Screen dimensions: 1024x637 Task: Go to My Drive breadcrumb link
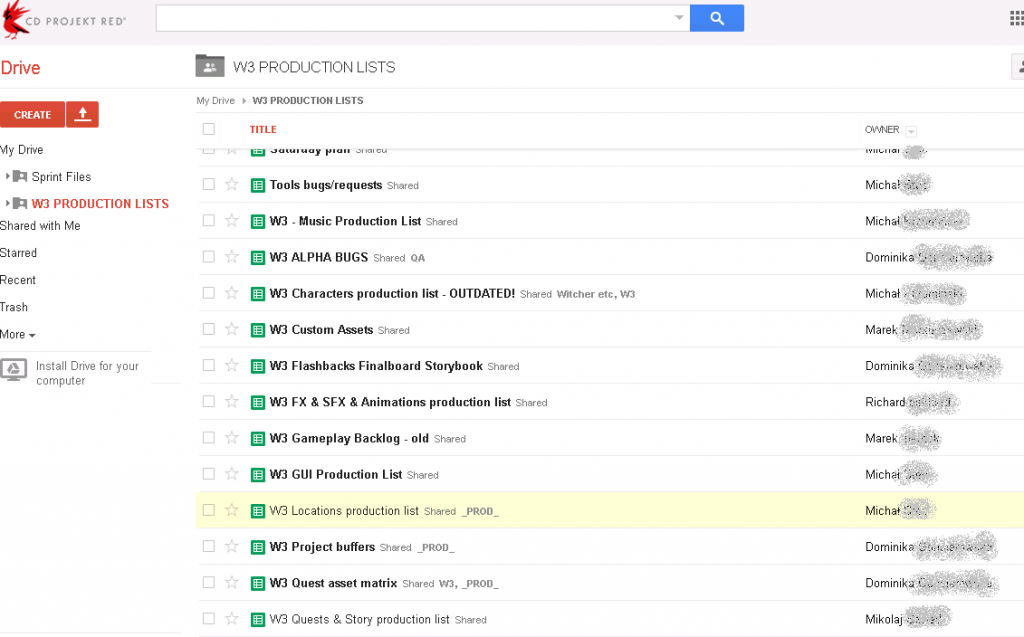(x=216, y=101)
